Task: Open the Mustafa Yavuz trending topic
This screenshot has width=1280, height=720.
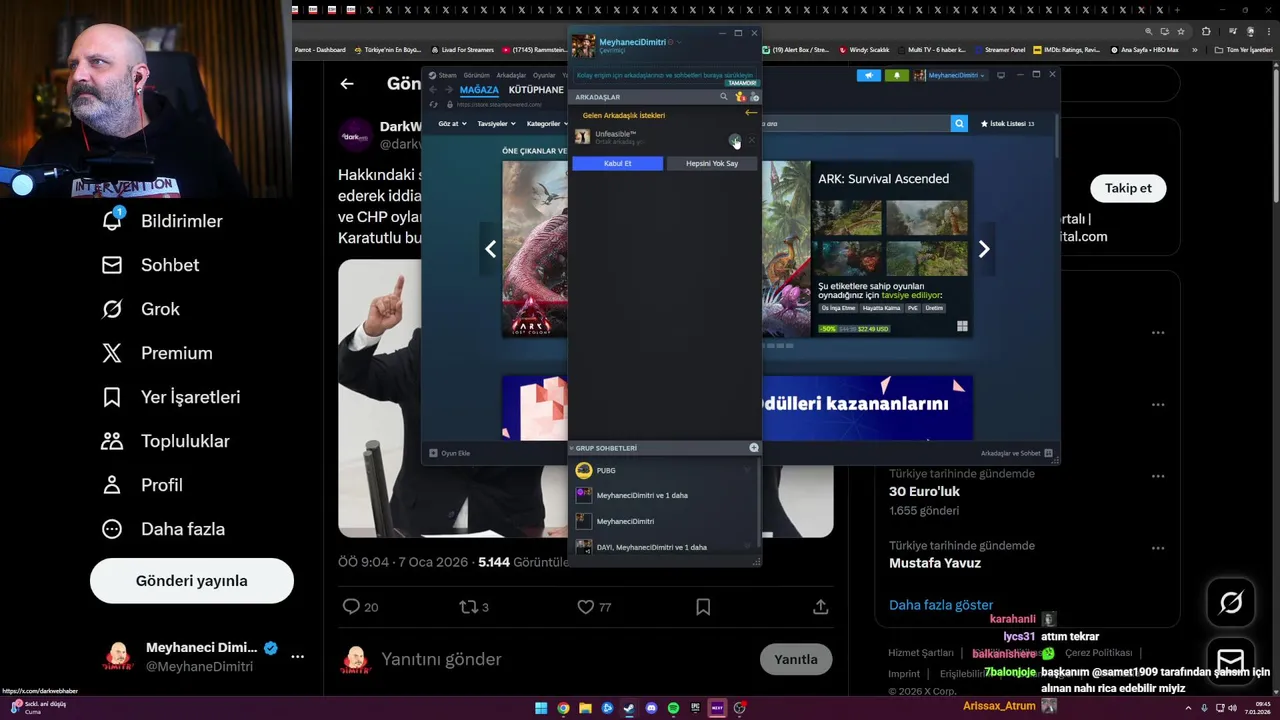Action: [935, 563]
